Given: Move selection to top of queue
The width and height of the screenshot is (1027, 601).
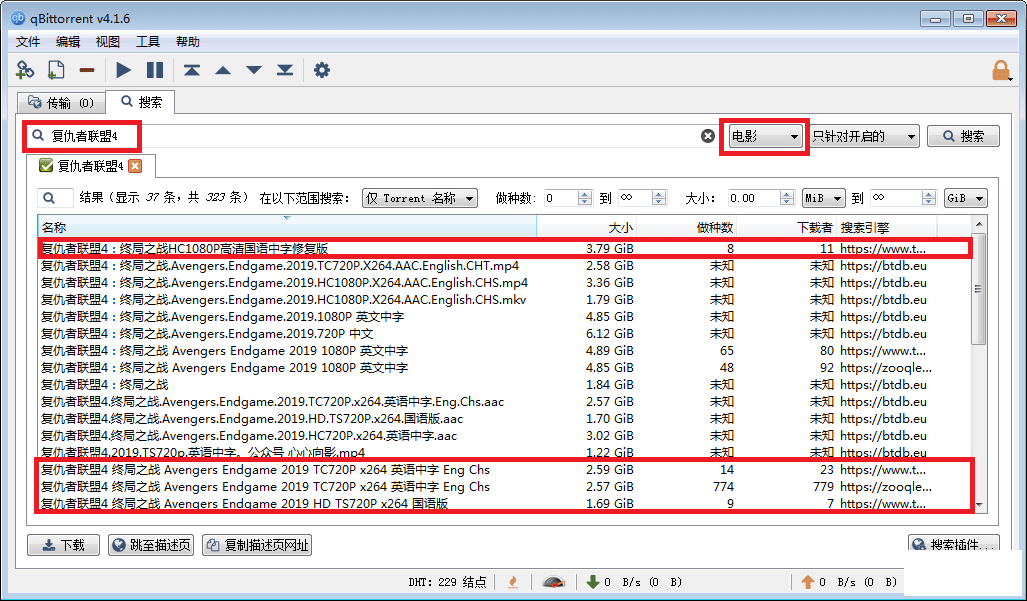Looking at the screenshot, I should click(191, 70).
